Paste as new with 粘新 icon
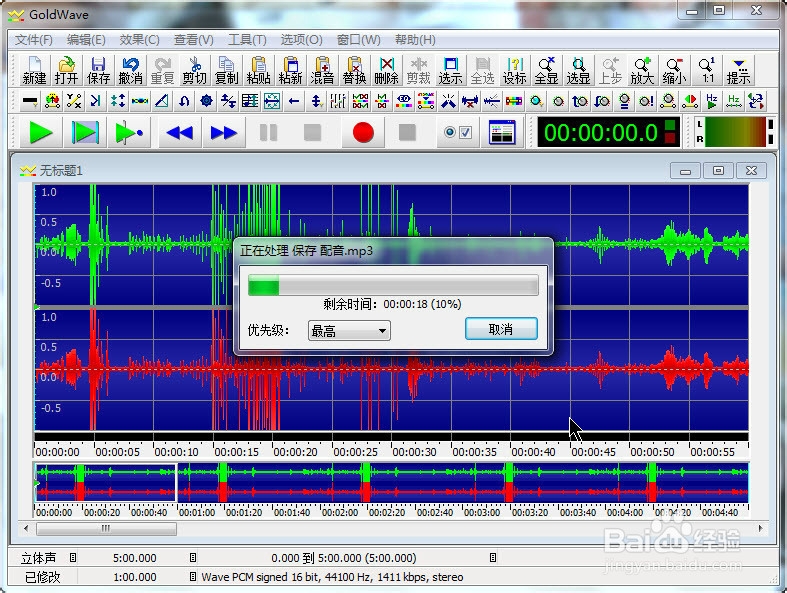 pos(291,70)
